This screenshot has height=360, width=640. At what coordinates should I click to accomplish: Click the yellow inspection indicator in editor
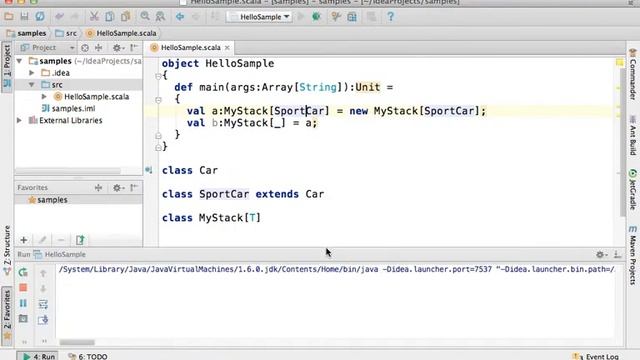coord(620,62)
